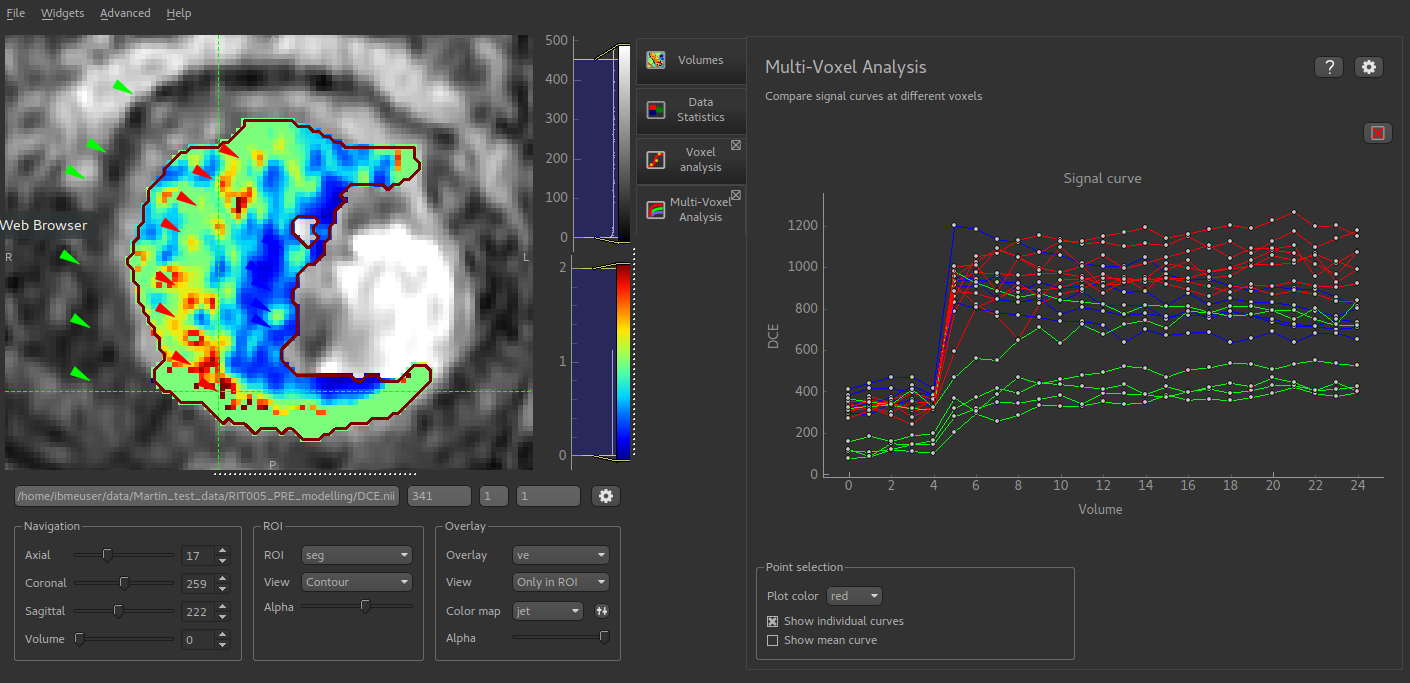This screenshot has width=1410, height=683.
Task: Open the Volumes widget icon
Action: point(656,60)
